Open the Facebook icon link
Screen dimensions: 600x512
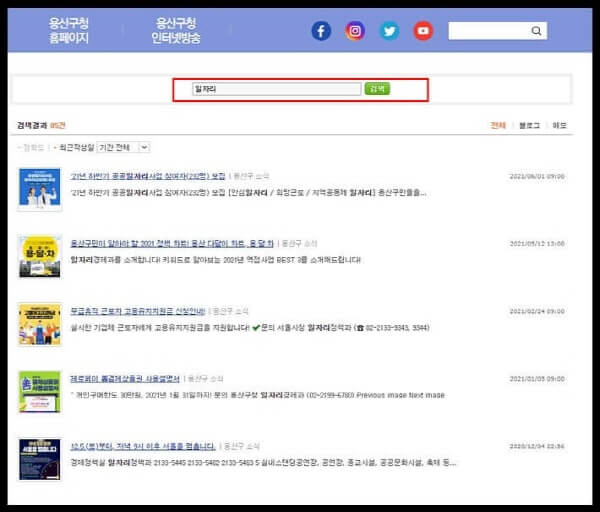[321, 31]
